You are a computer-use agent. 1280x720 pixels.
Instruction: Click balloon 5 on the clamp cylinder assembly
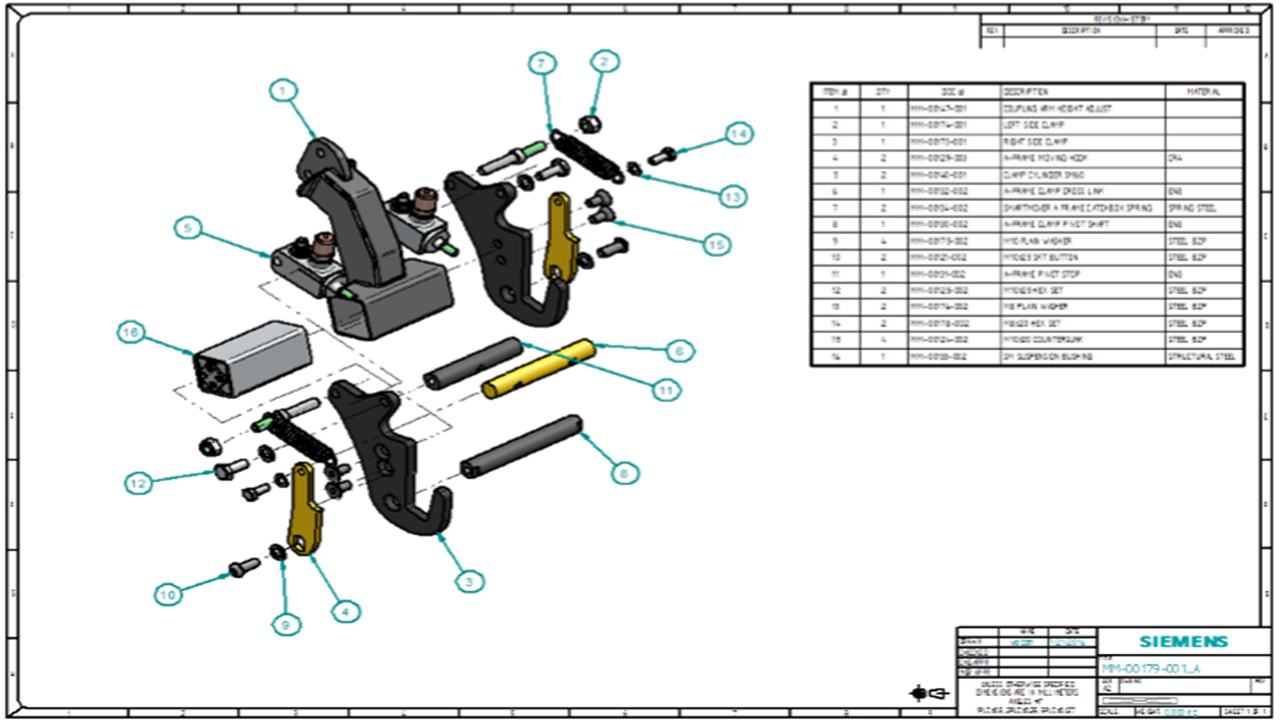(188, 228)
